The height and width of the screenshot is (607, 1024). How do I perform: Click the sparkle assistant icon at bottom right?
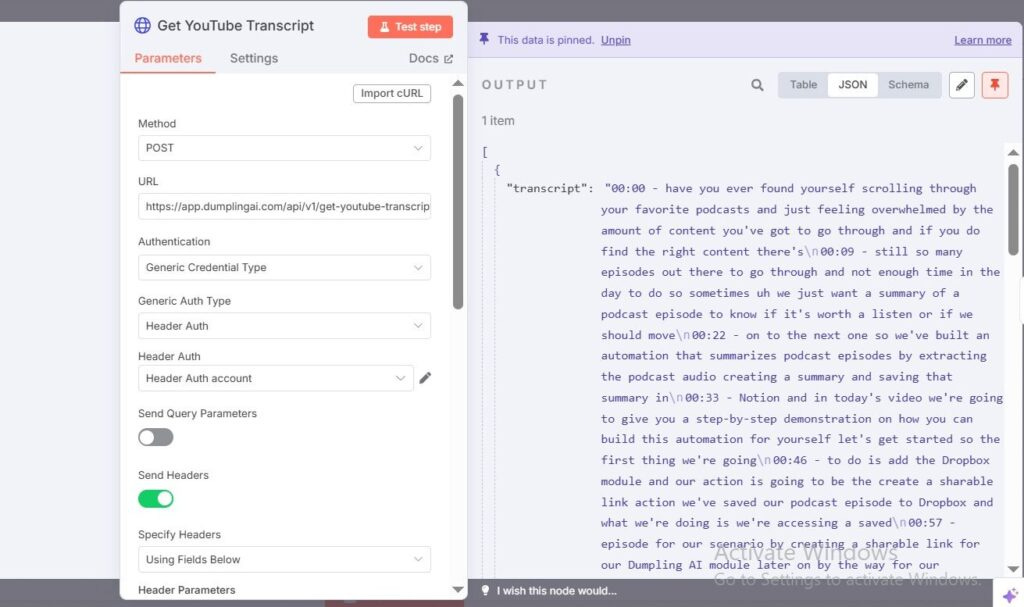[x=1010, y=595]
